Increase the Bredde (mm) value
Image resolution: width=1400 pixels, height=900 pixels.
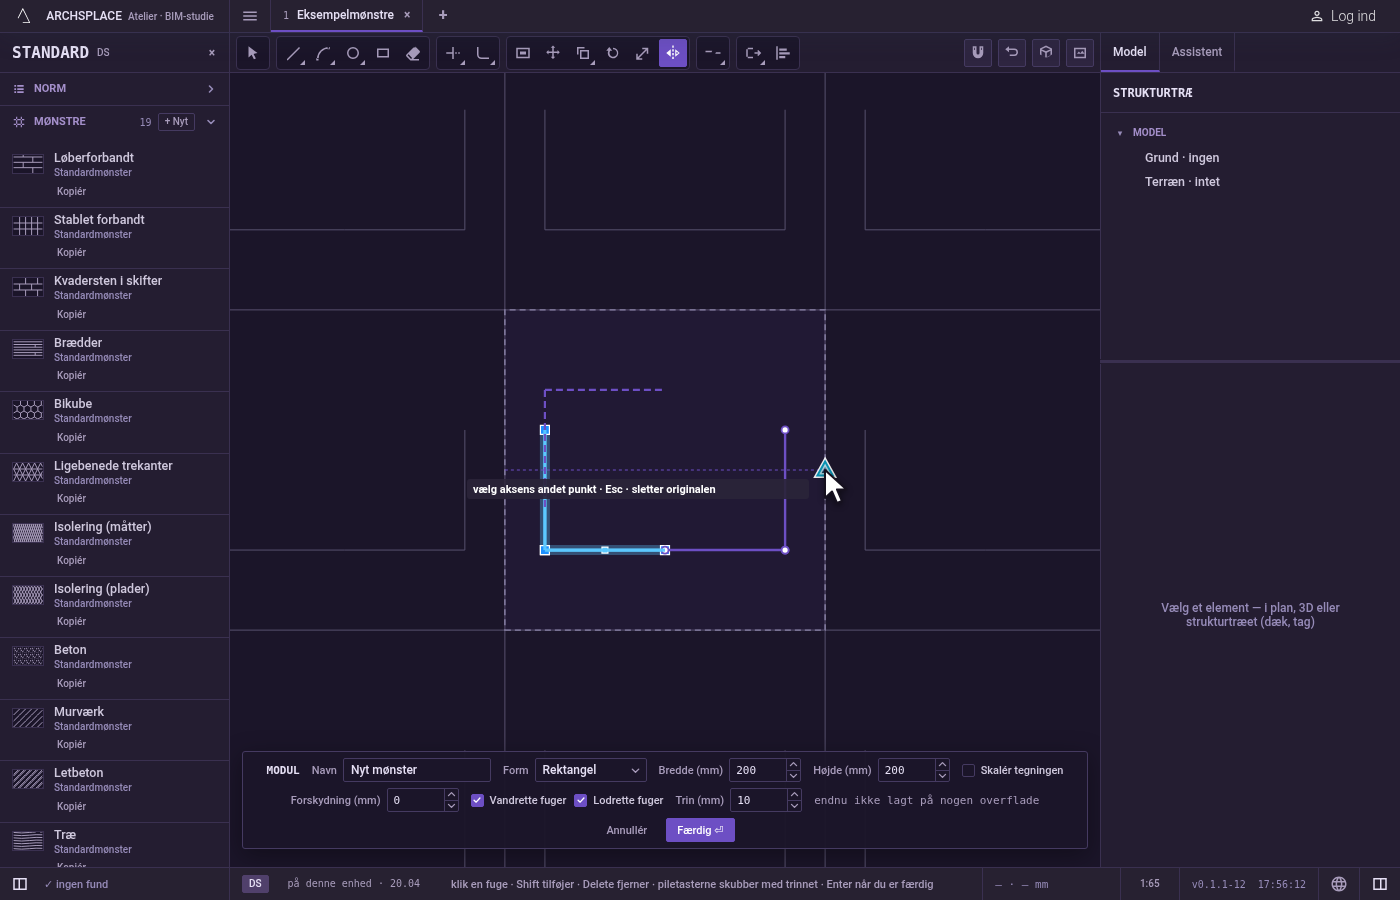[x=794, y=765]
